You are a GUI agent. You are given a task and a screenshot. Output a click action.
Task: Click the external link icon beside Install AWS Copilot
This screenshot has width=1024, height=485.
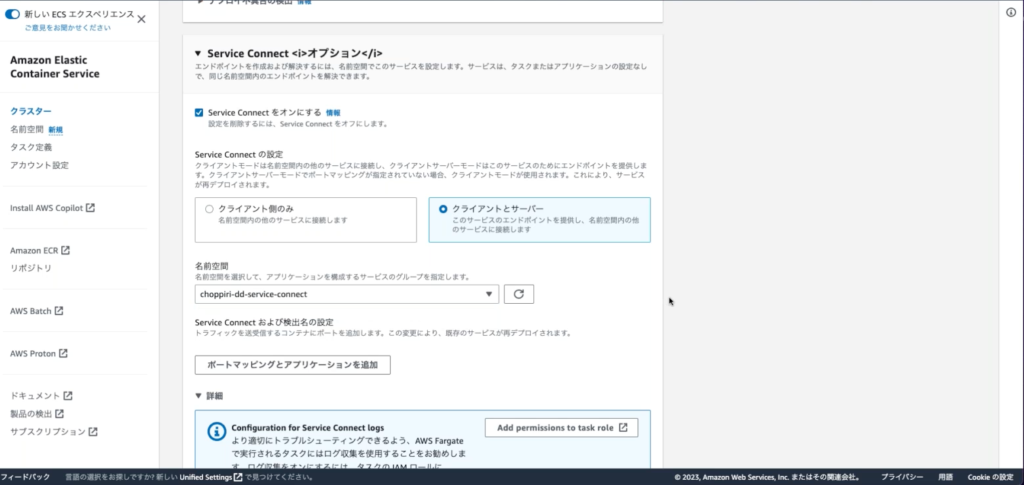(91, 208)
